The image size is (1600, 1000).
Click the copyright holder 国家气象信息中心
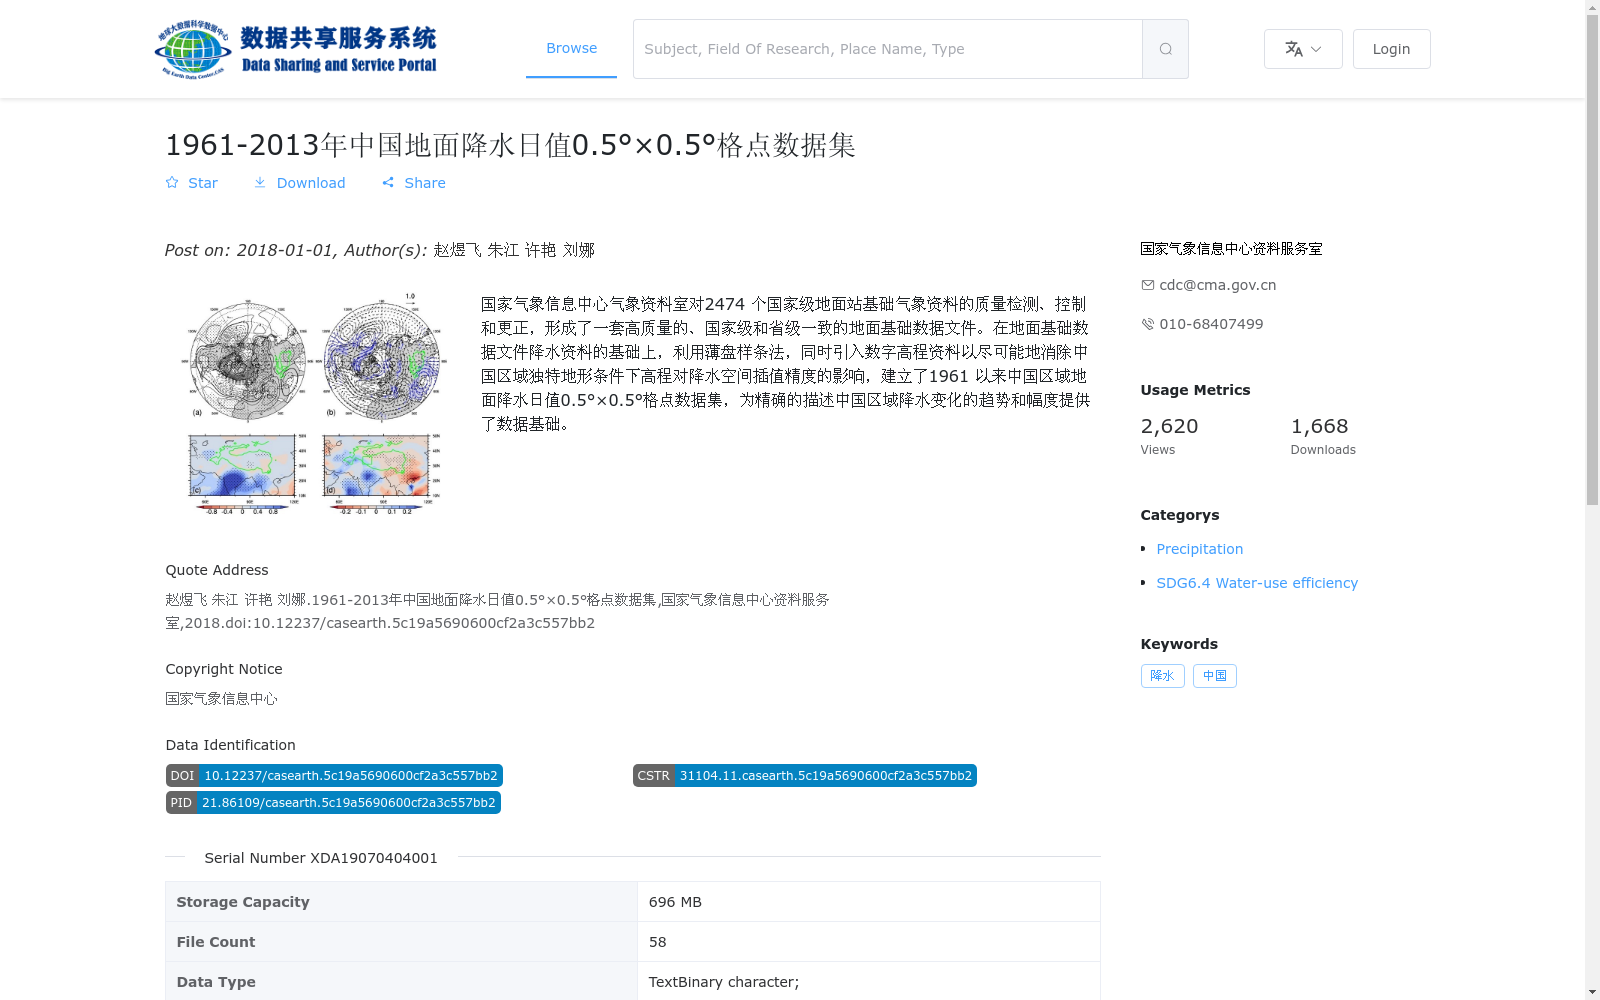coord(221,699)
